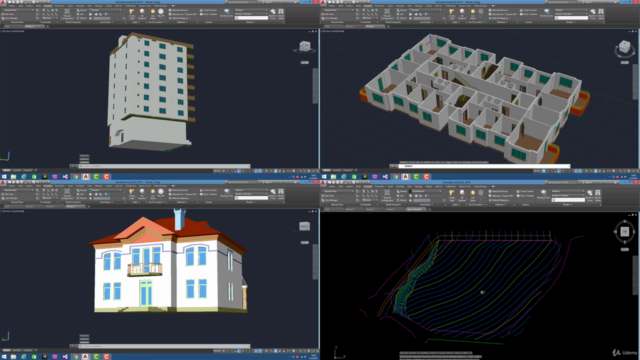640x360 pixels.
Task: Click the ViewCube in the house window
Action: [304, 226]
